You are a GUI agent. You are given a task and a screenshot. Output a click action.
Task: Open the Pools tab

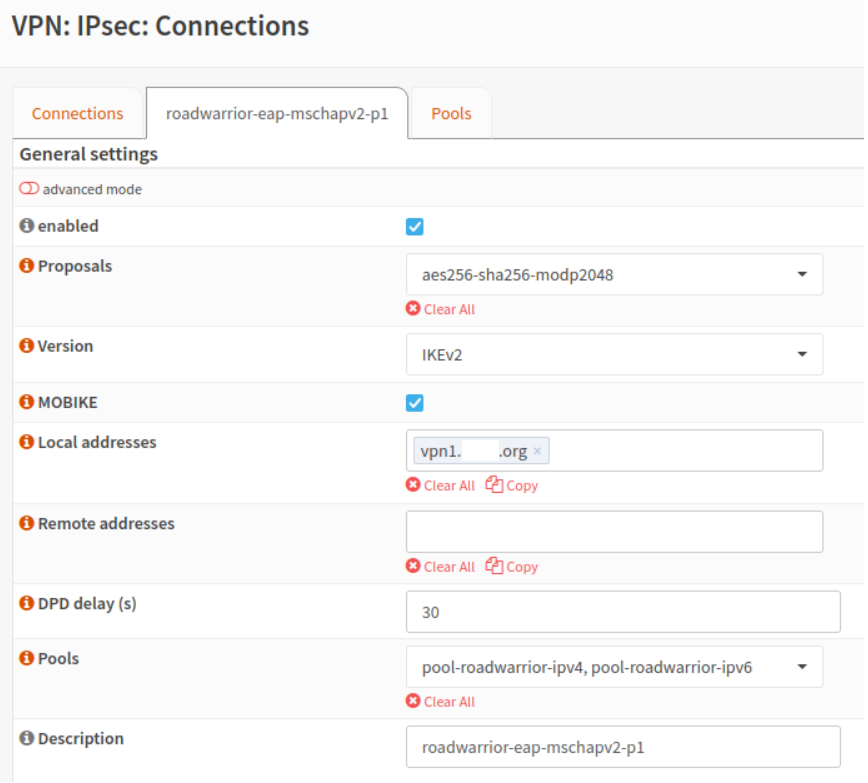[x=451, y=113]
